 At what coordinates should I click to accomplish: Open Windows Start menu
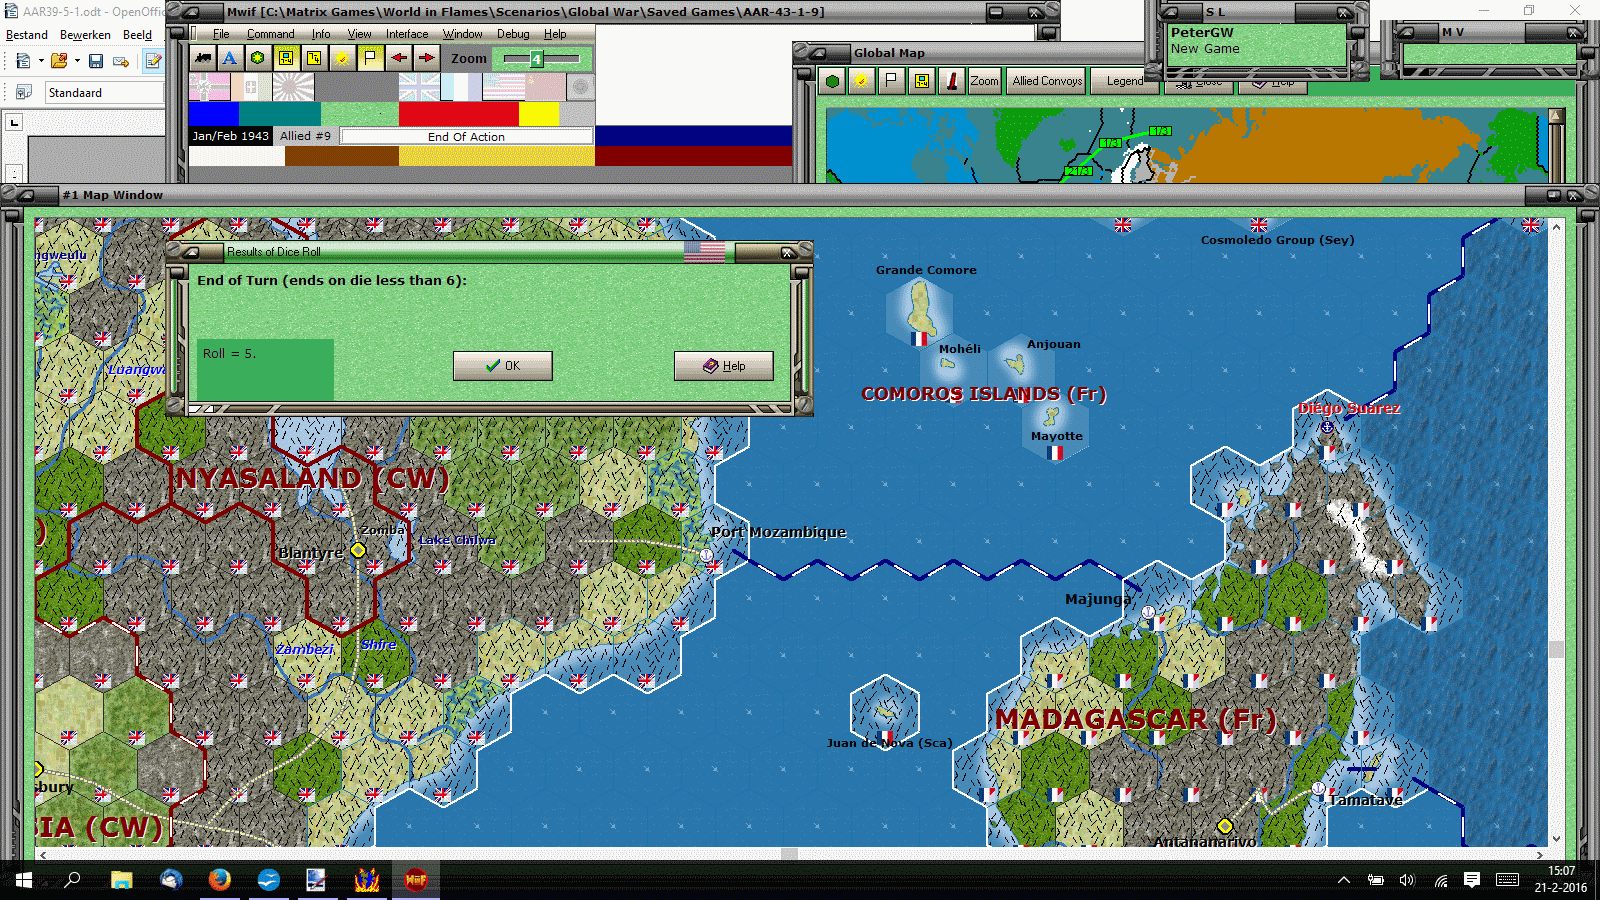(23, 880)
